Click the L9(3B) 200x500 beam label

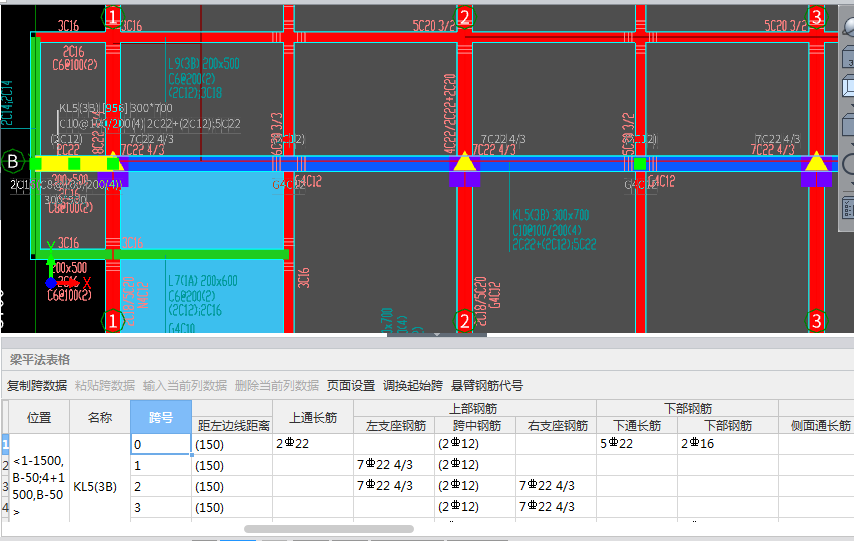pos(204,64)
